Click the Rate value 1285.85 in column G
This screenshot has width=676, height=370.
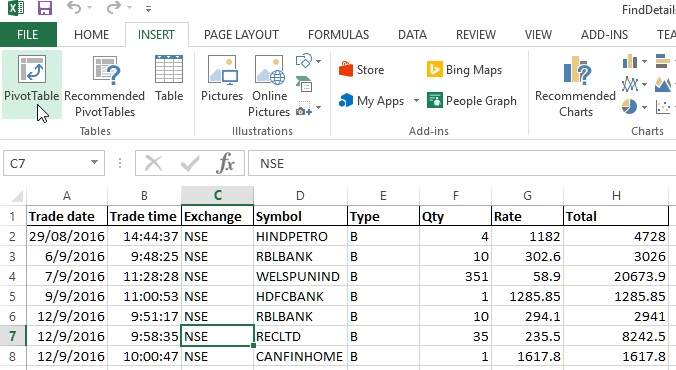527,296
